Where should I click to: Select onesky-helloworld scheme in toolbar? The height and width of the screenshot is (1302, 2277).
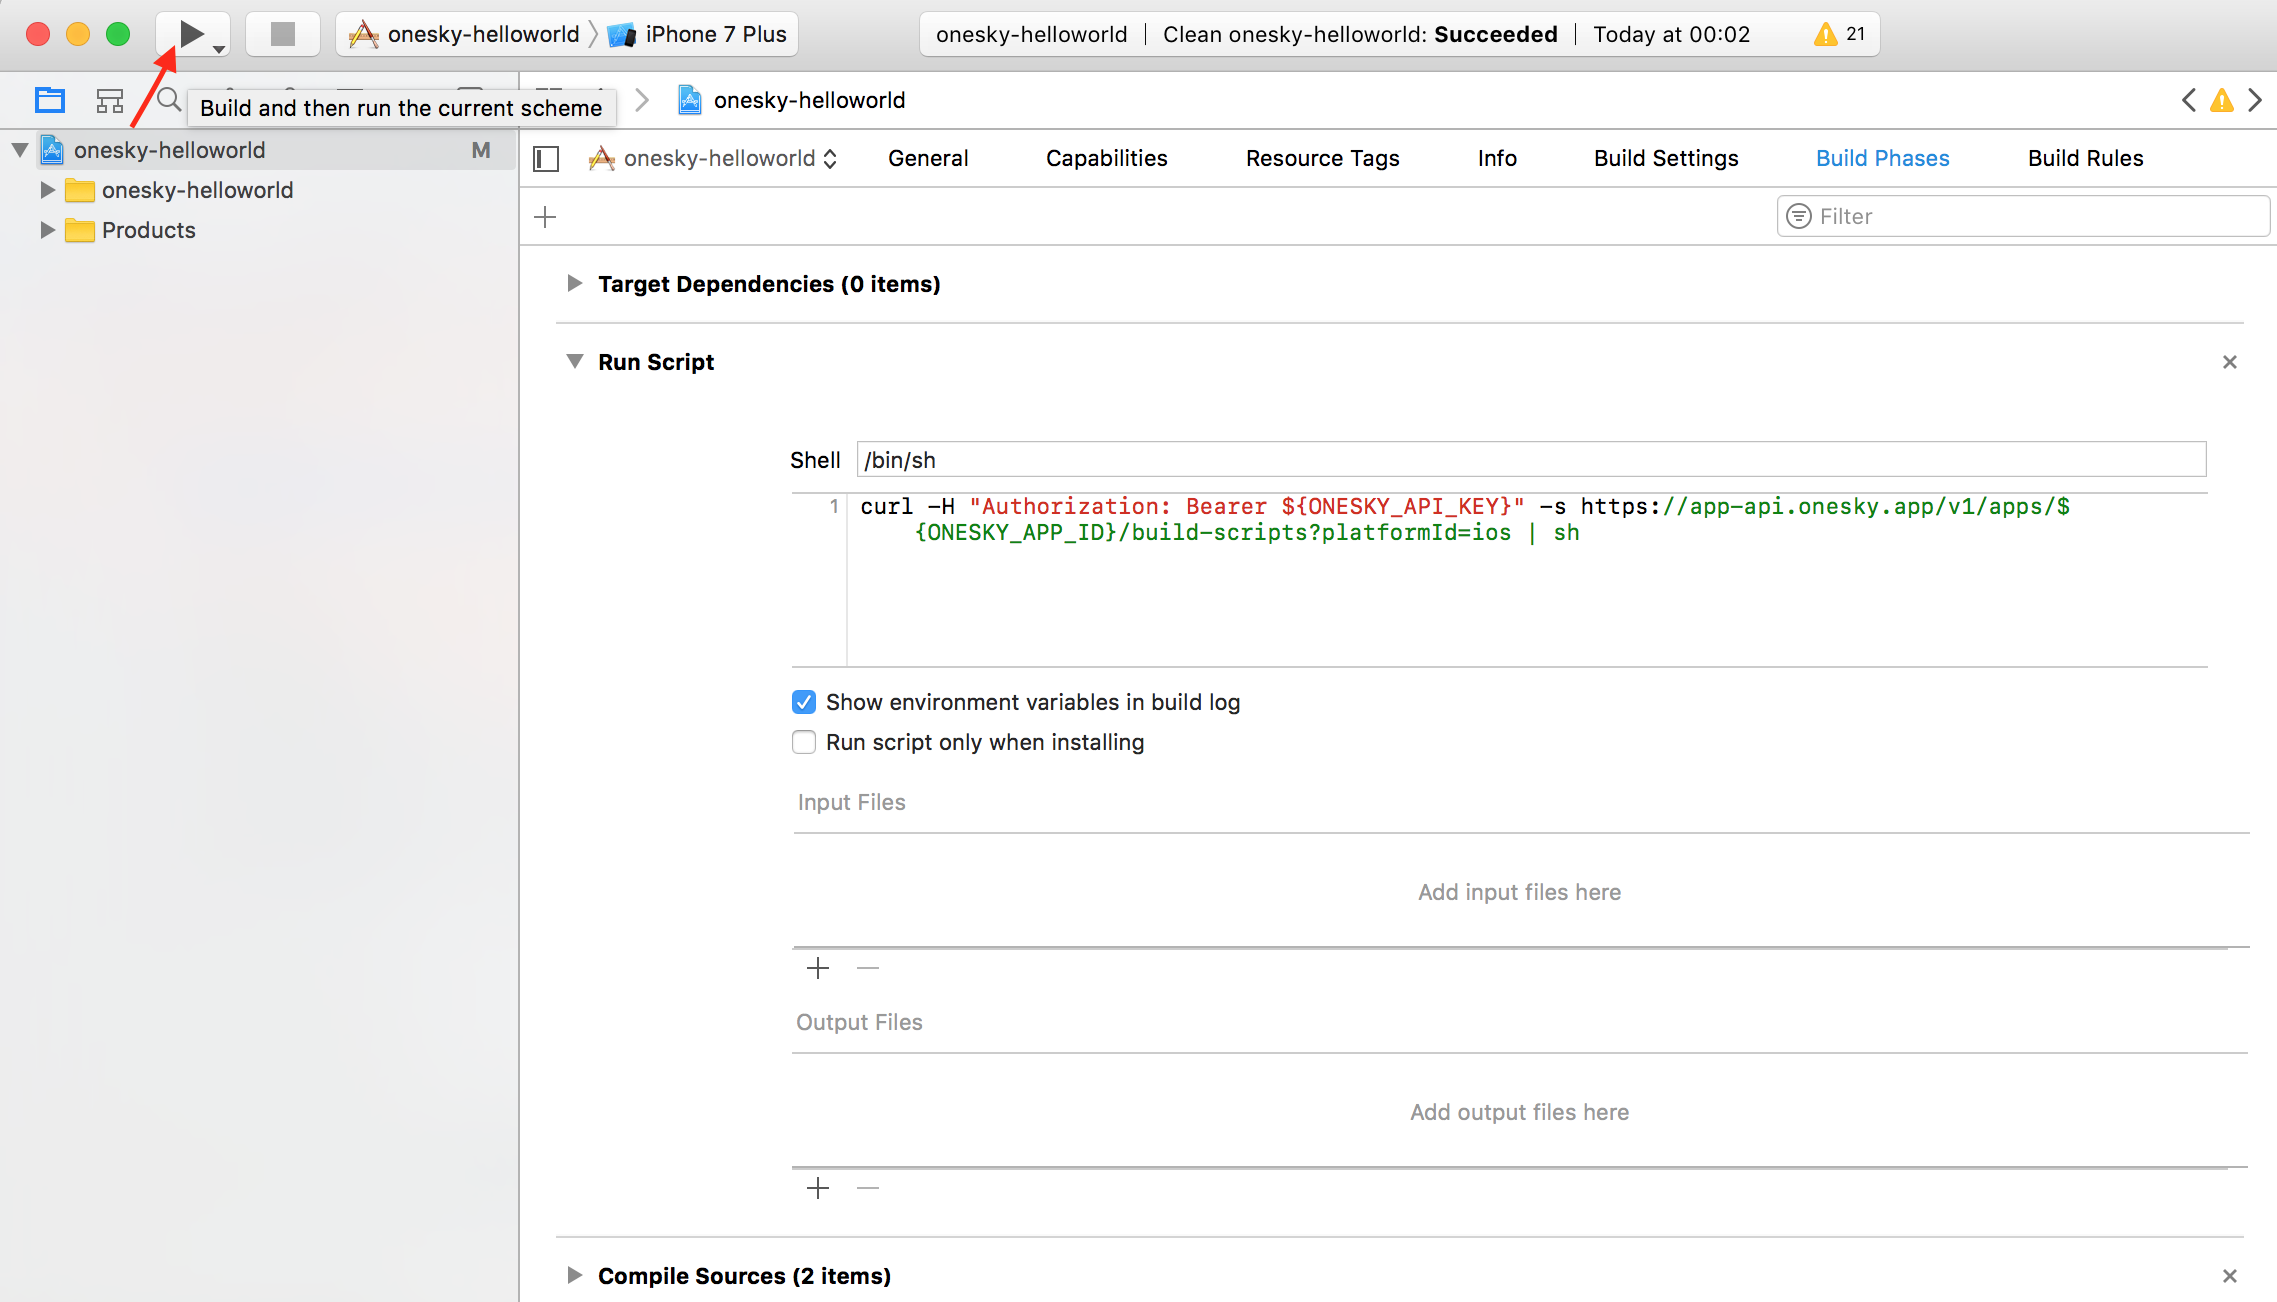(466, 35)
